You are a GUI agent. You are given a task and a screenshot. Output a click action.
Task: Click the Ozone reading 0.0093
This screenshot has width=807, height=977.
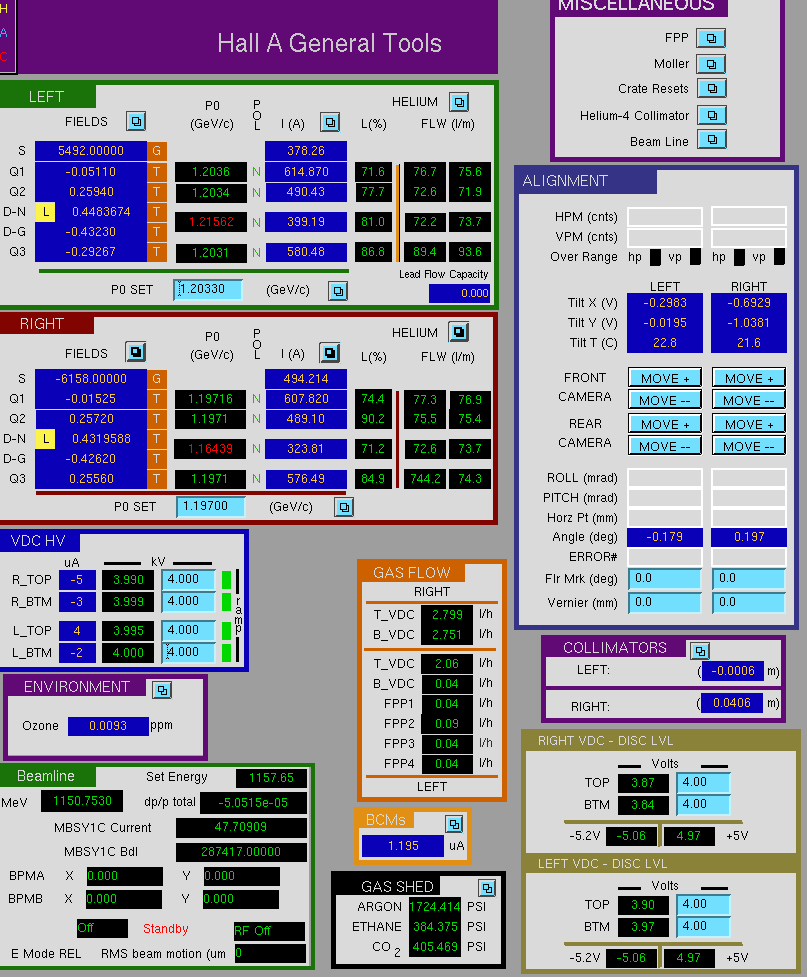108,726
